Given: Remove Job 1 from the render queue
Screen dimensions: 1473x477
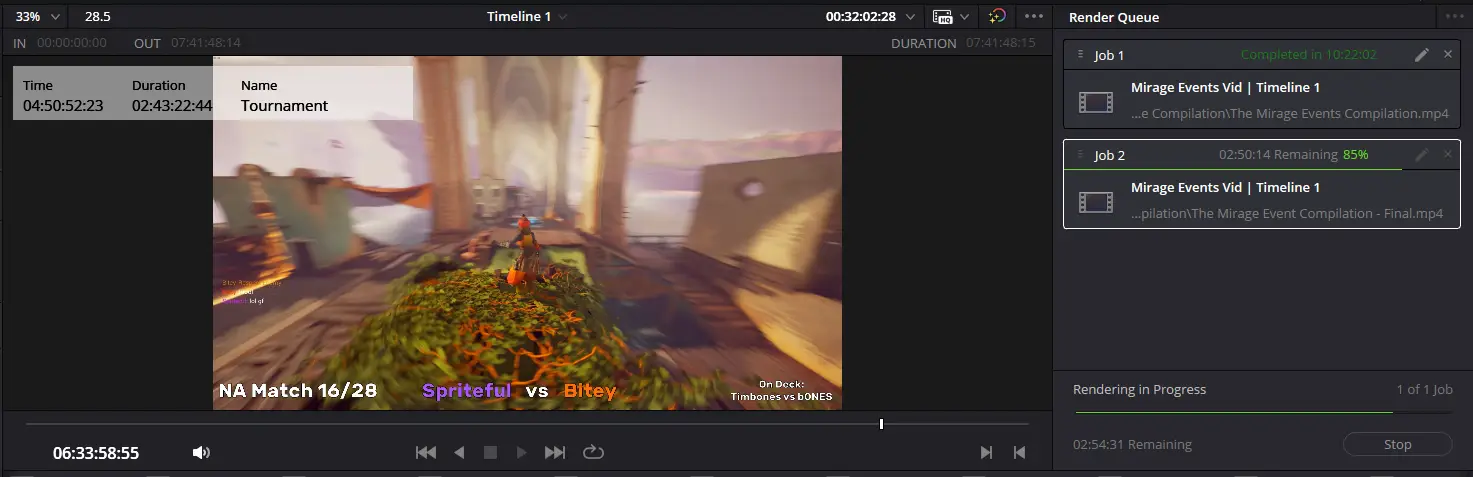Looking at the screenshot, I should (1447, 55).
